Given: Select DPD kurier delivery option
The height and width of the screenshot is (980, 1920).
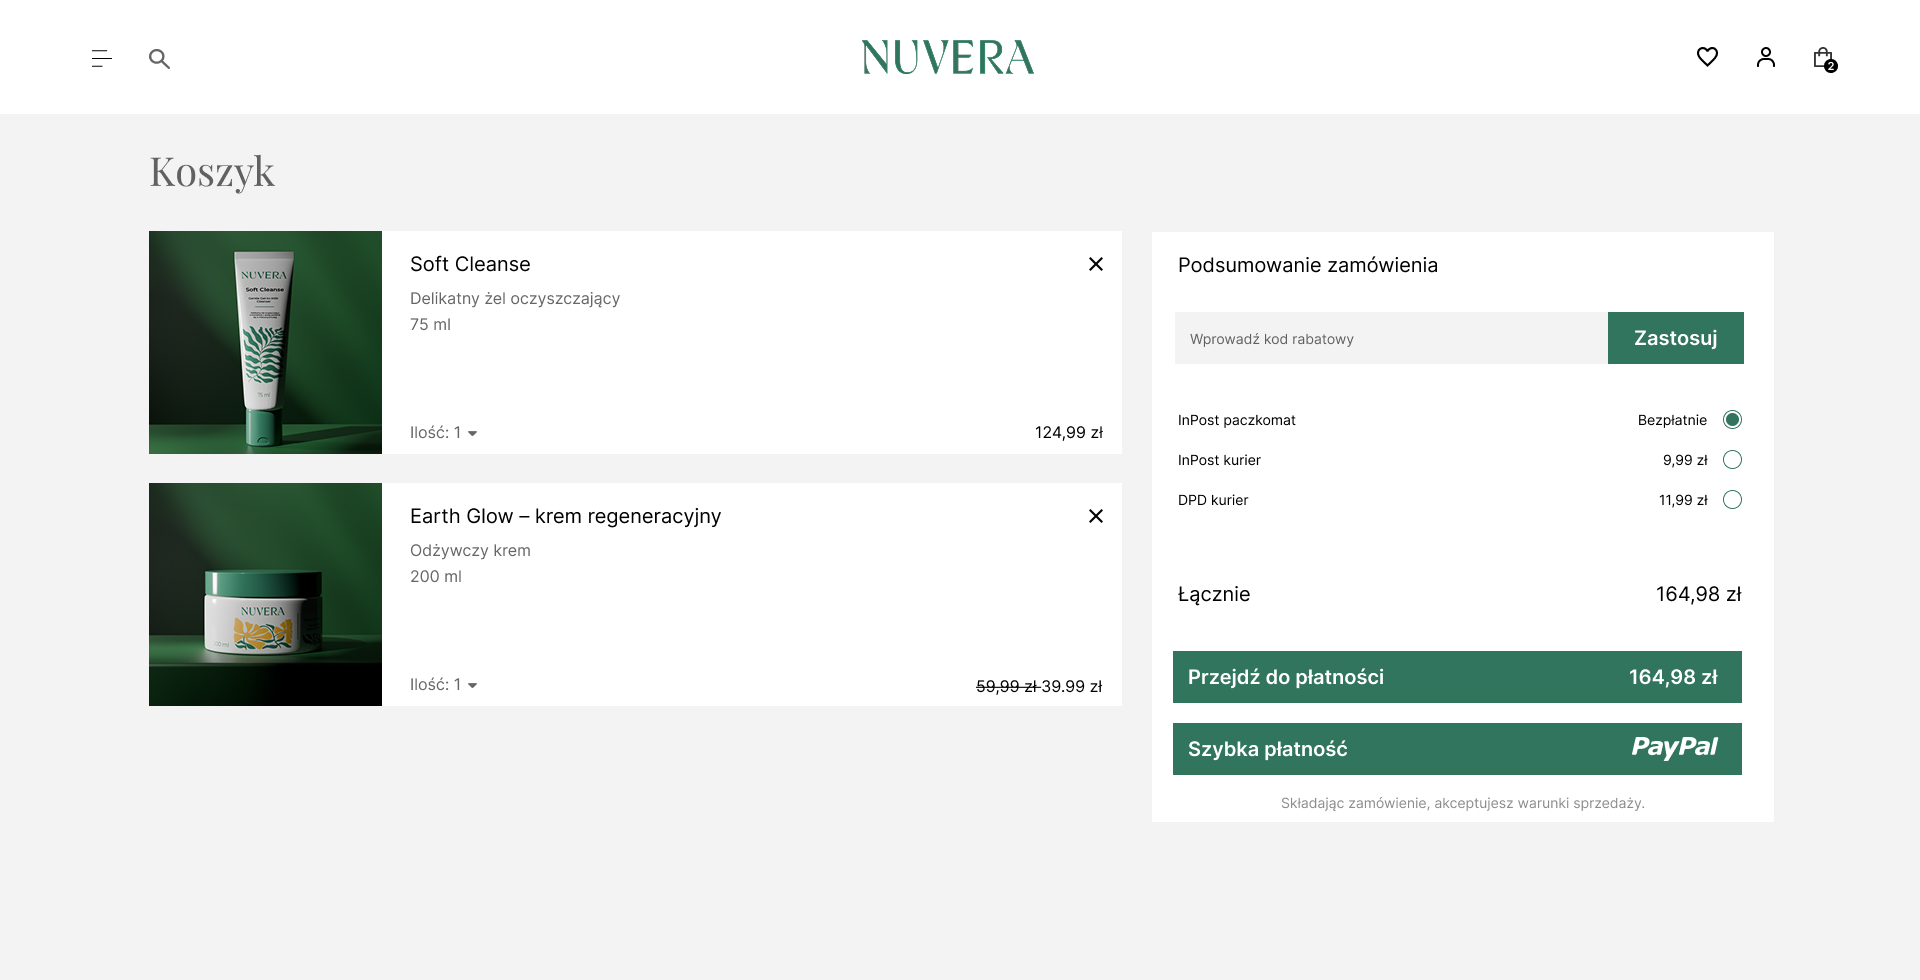Looking at the screenshot, I should (x=1733, y=500).
